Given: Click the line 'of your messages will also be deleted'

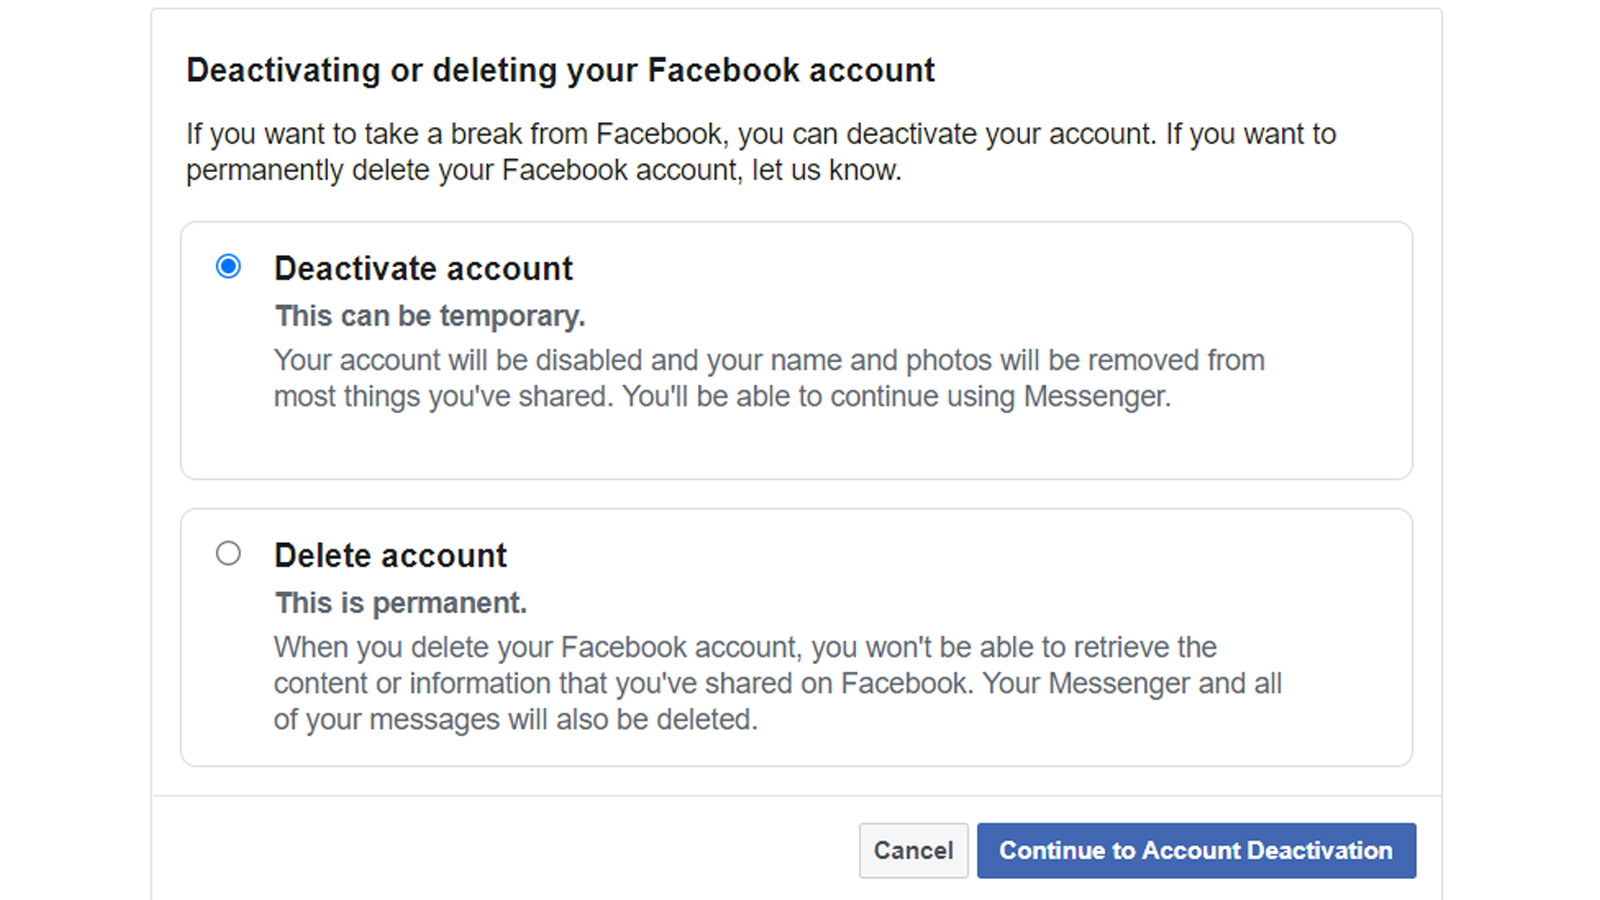Looking at the screenshot, I should point(515,720).
